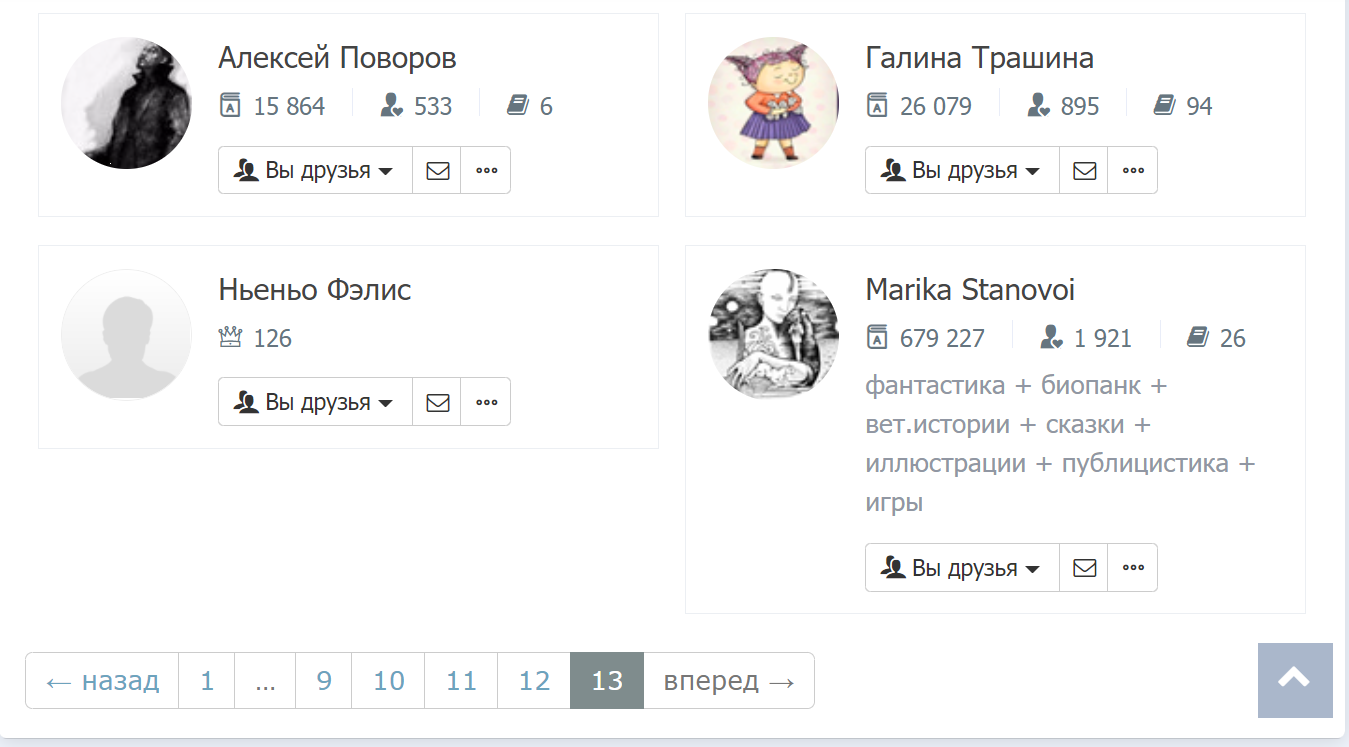Click the avatar of Алексей Поворов
The height and width of the screenshot is (747, 1349).
pos(126,103)
